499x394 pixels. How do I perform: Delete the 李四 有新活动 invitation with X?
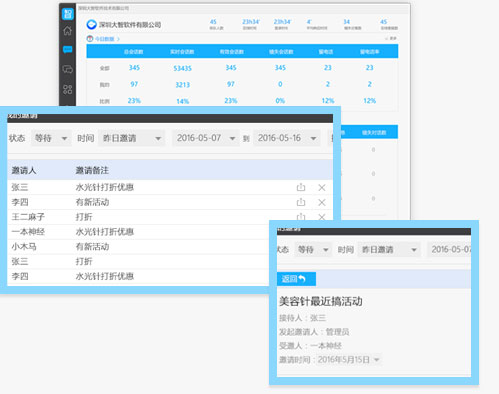(x=322, y=202)
